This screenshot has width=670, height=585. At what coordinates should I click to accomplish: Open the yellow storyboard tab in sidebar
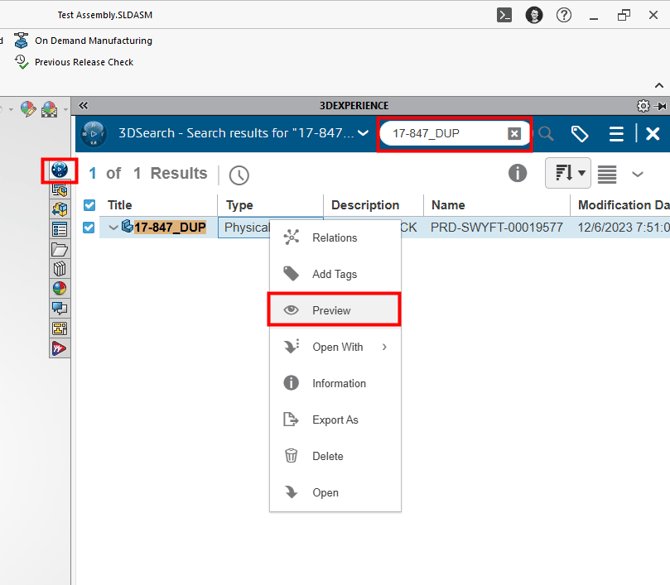coord(59,328)
